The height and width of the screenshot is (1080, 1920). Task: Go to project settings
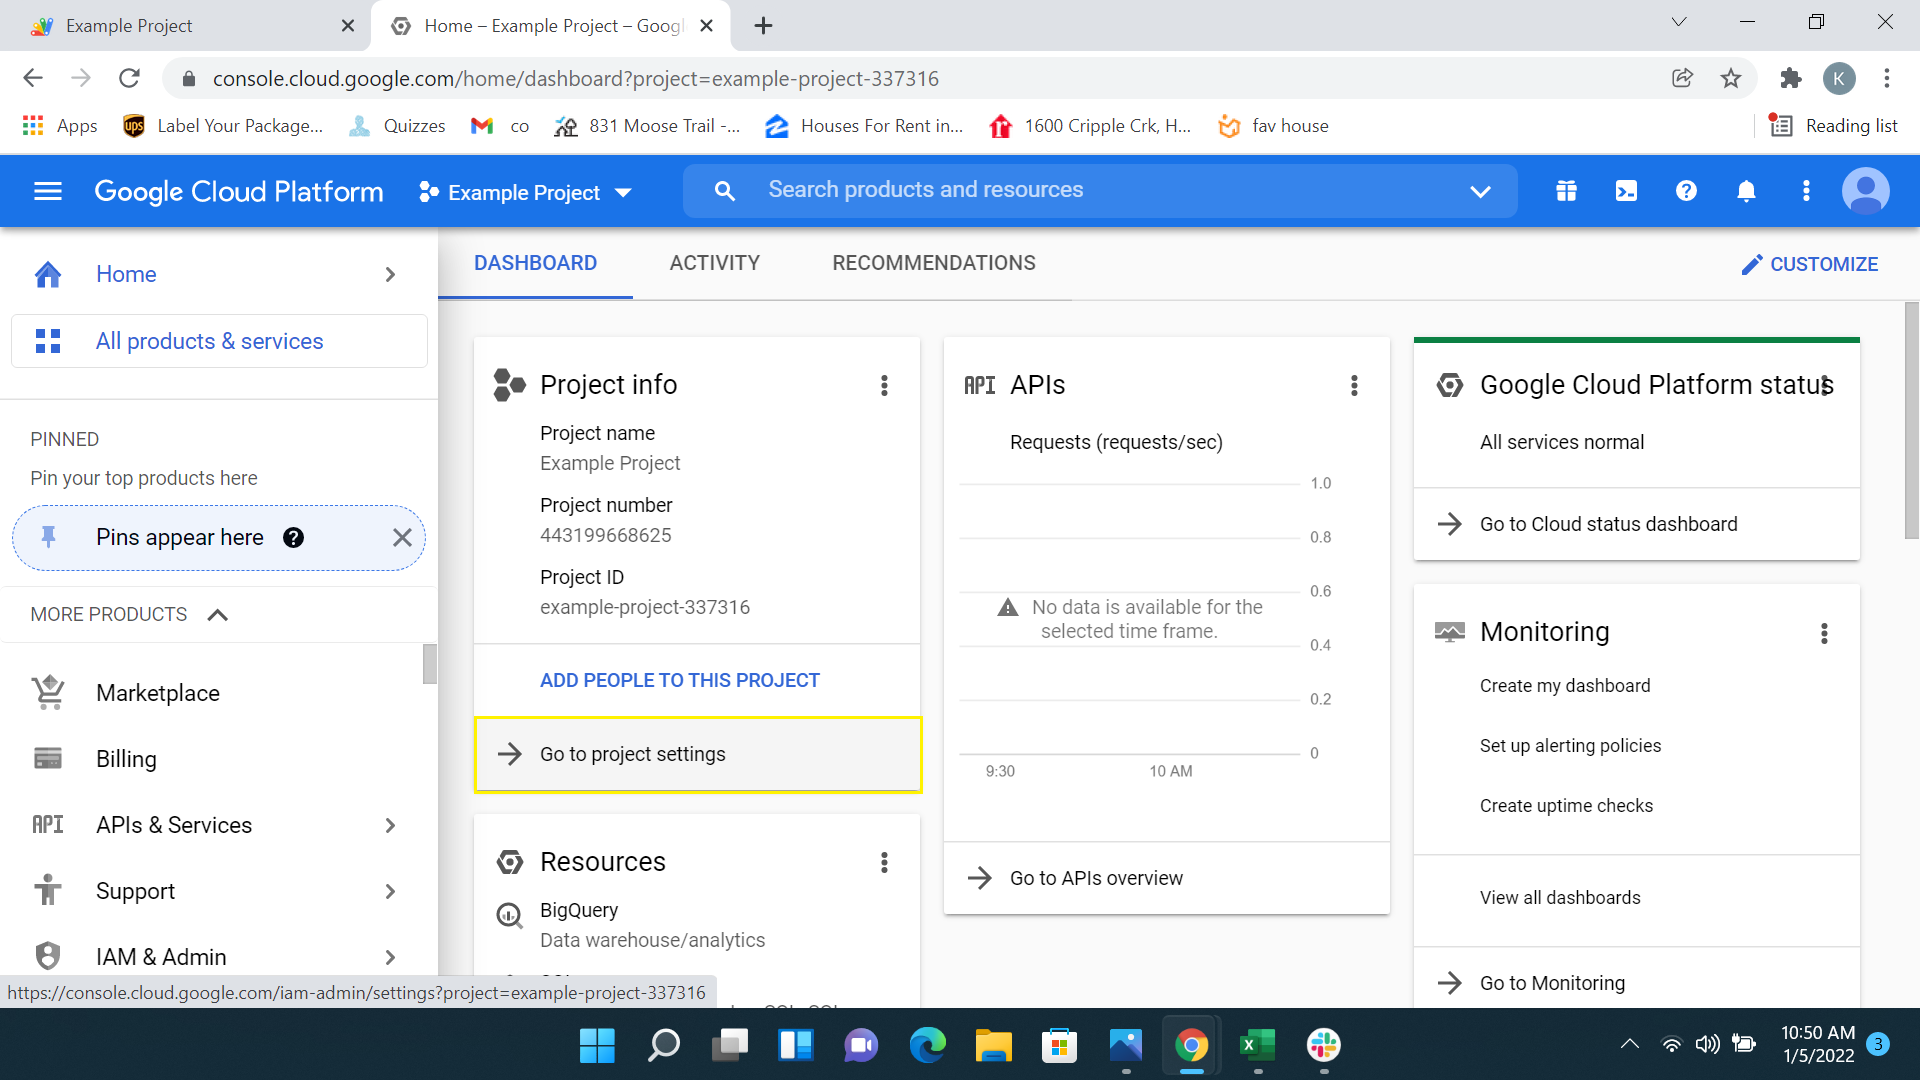[697, 754]
